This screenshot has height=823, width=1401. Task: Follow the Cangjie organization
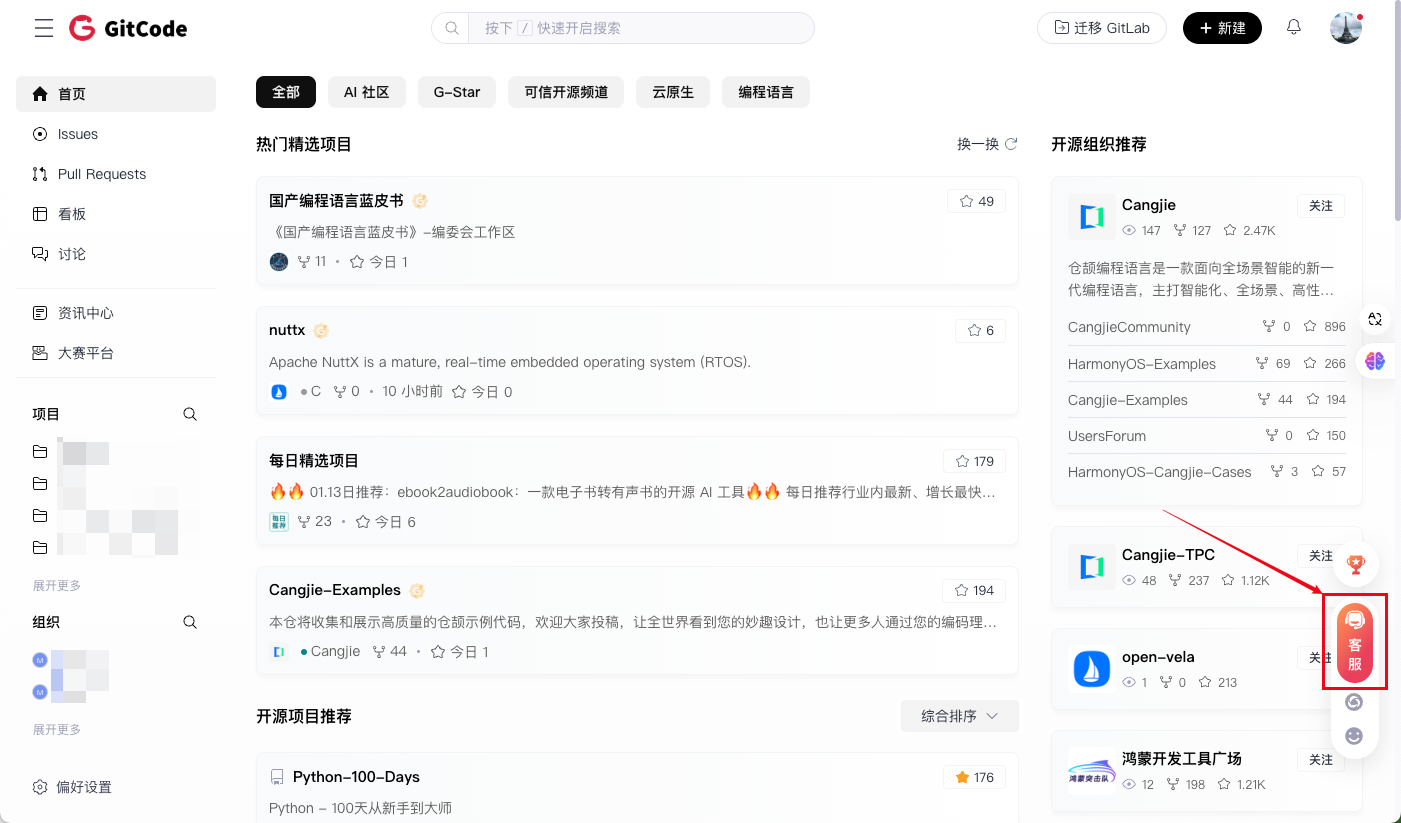(x=1320, y=205)
